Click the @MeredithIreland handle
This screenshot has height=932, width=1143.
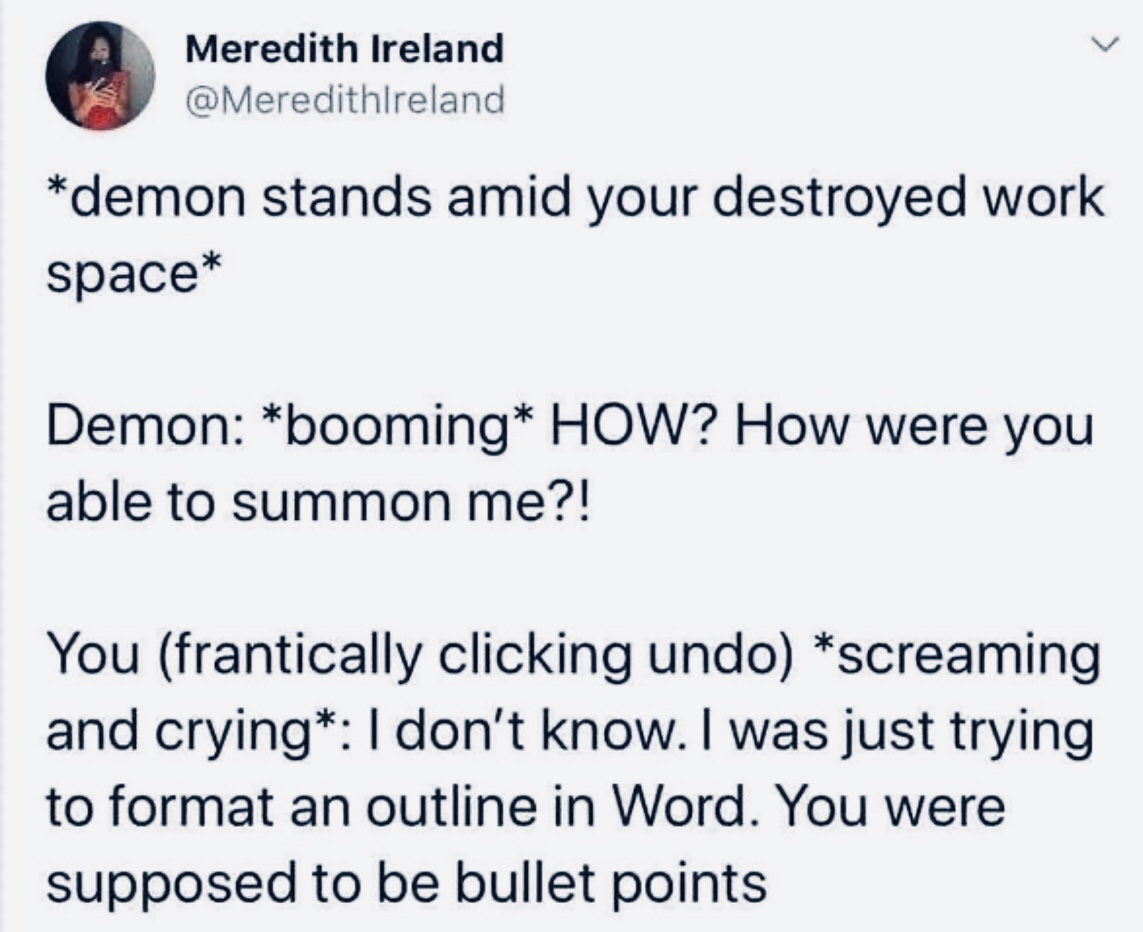pos(346,100)
